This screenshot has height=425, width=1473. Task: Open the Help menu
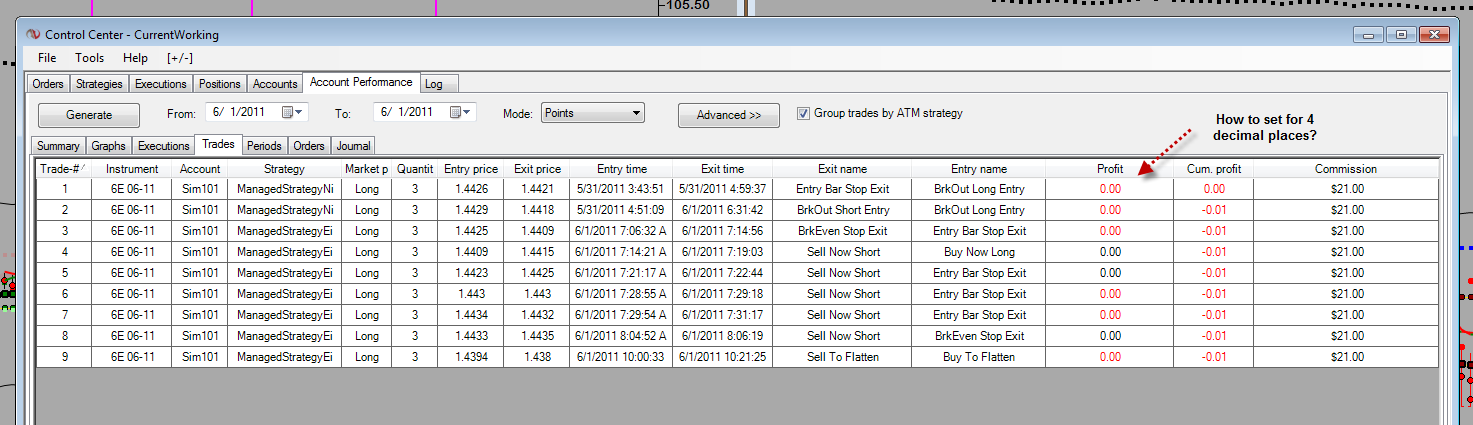click(135, 58)
